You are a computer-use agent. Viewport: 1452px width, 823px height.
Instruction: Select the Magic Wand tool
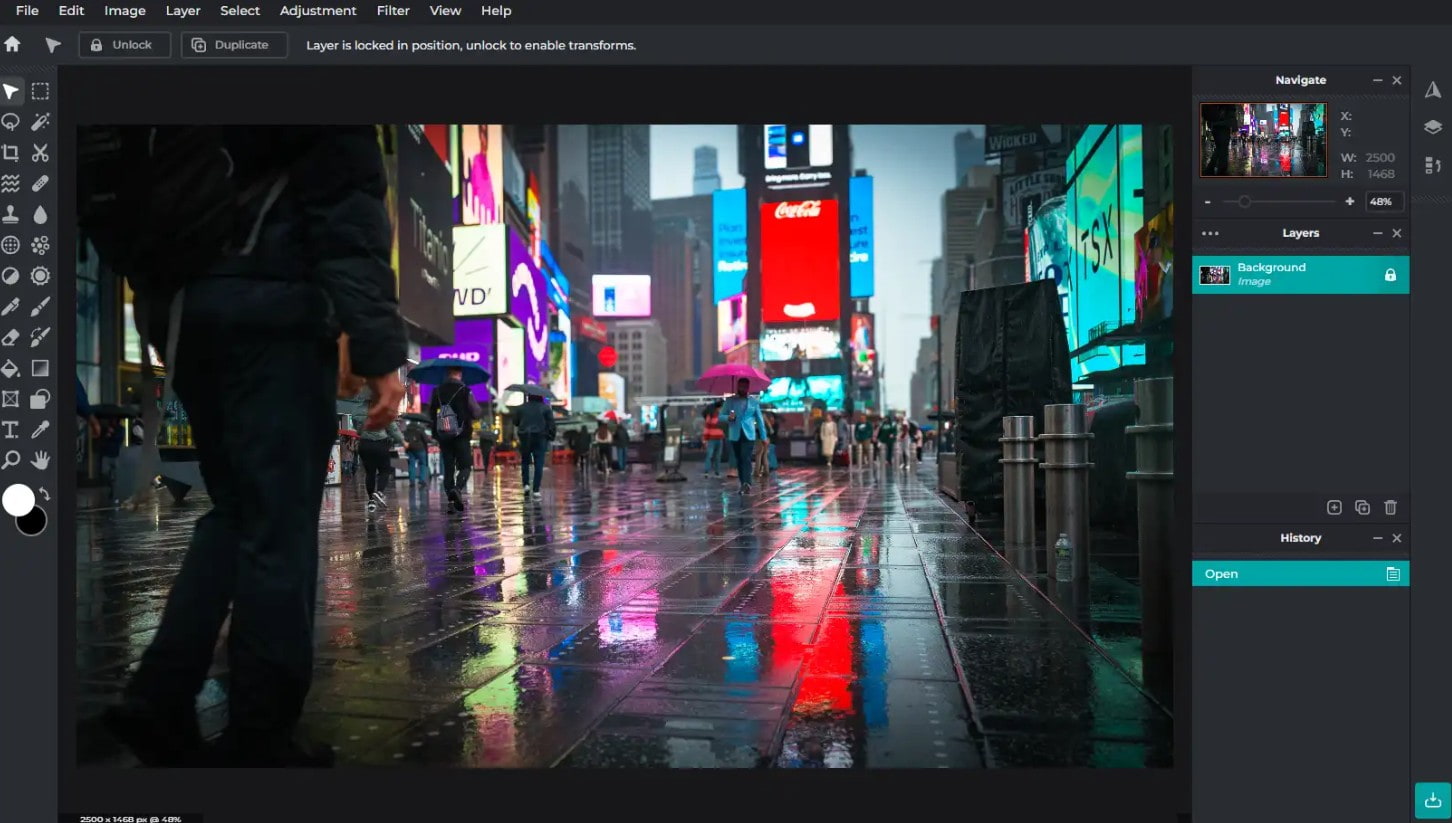pyautogui.click(x=40, y=122)
